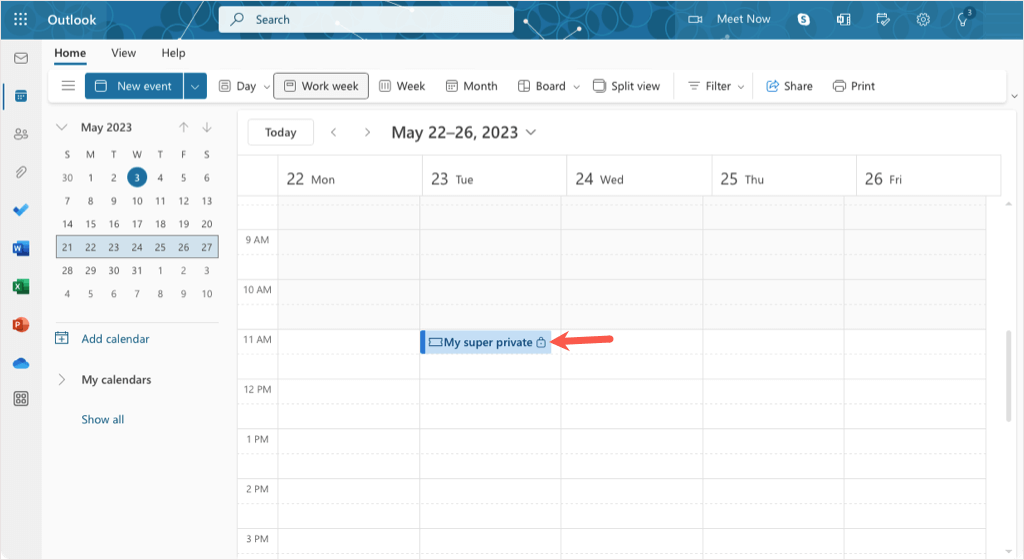Select Work week view
The image size is (1024, 560).
[321, 86]
